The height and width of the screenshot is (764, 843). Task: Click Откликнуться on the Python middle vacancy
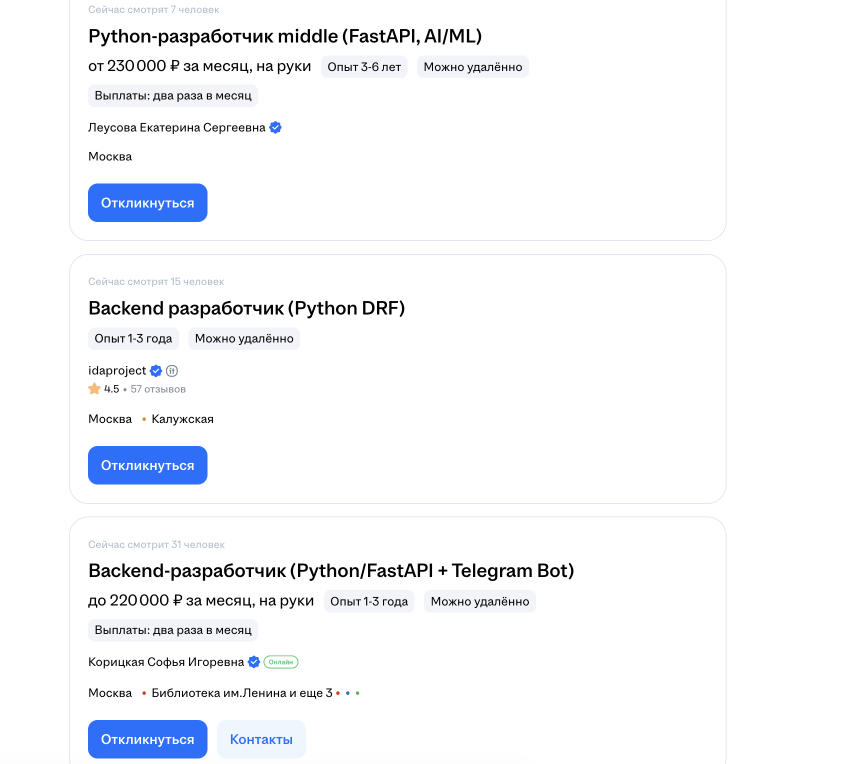tap(147, 202)
